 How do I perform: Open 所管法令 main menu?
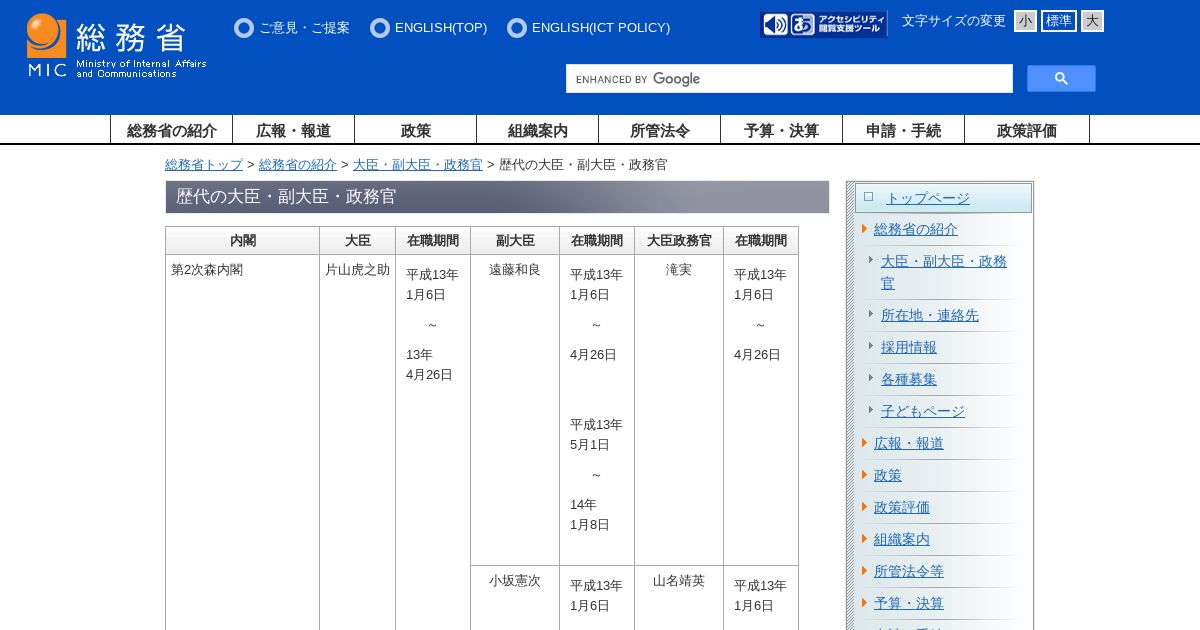click(660, 130)
